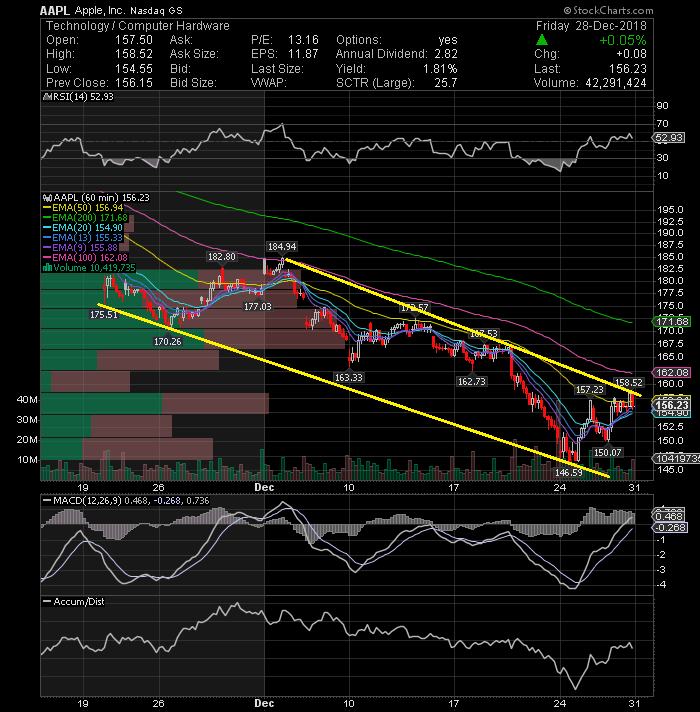This screenshot has width=700, height=712.
Task: Click the EMA(13) 155.33 legend entry
Action: coord(87,237)
